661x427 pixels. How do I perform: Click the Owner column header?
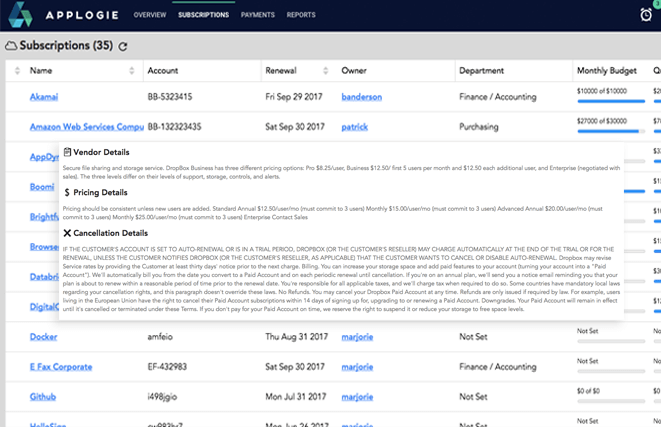pyautogui.click(x=354, y=70)
